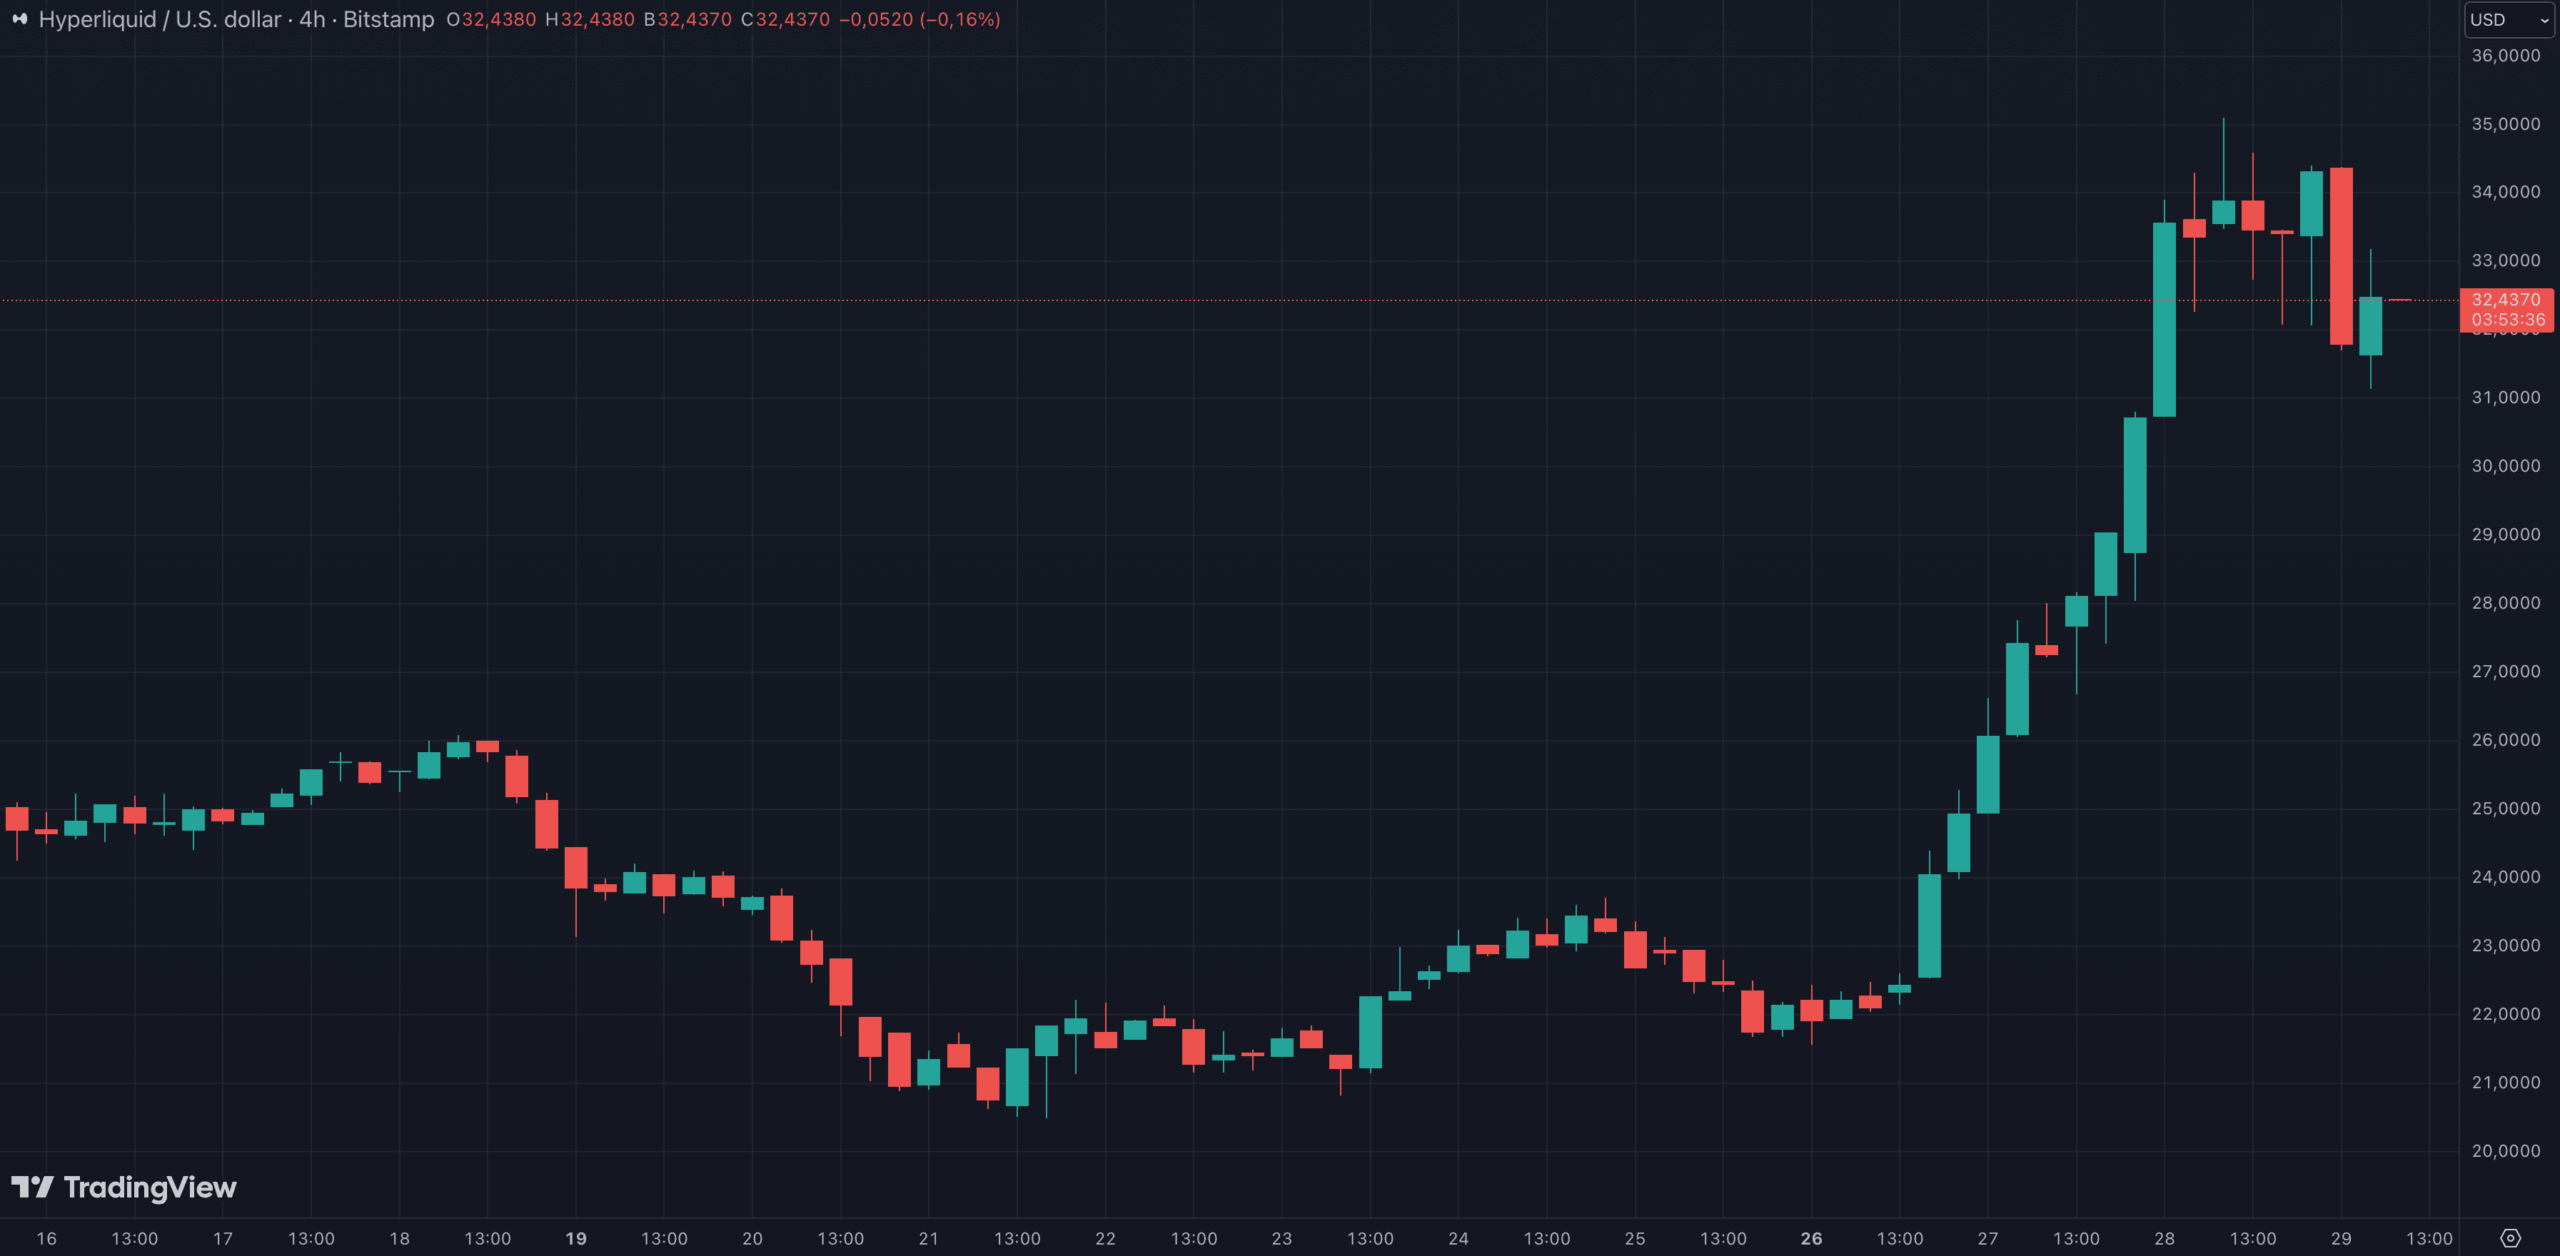2560x1256 pixels.
Task: Click the bold 19 date axis label
Action: point(576,1238)
